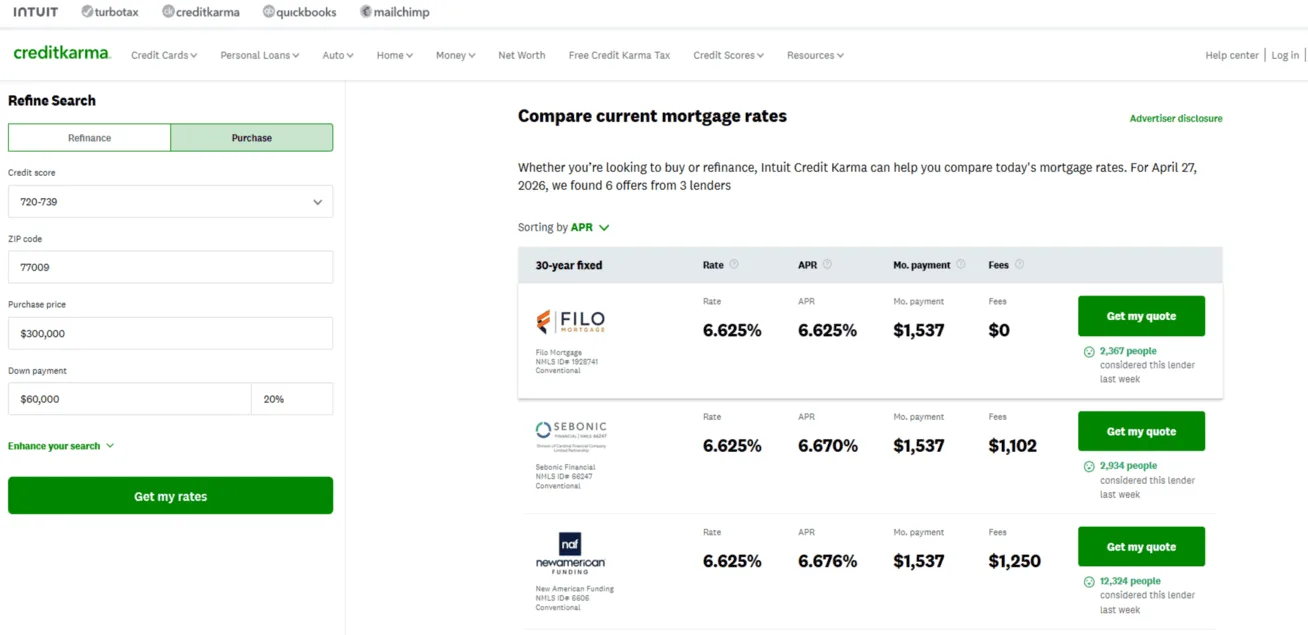
Task: Click the Get my rates button
Action: pyautogui.click(x=170, y=496)
